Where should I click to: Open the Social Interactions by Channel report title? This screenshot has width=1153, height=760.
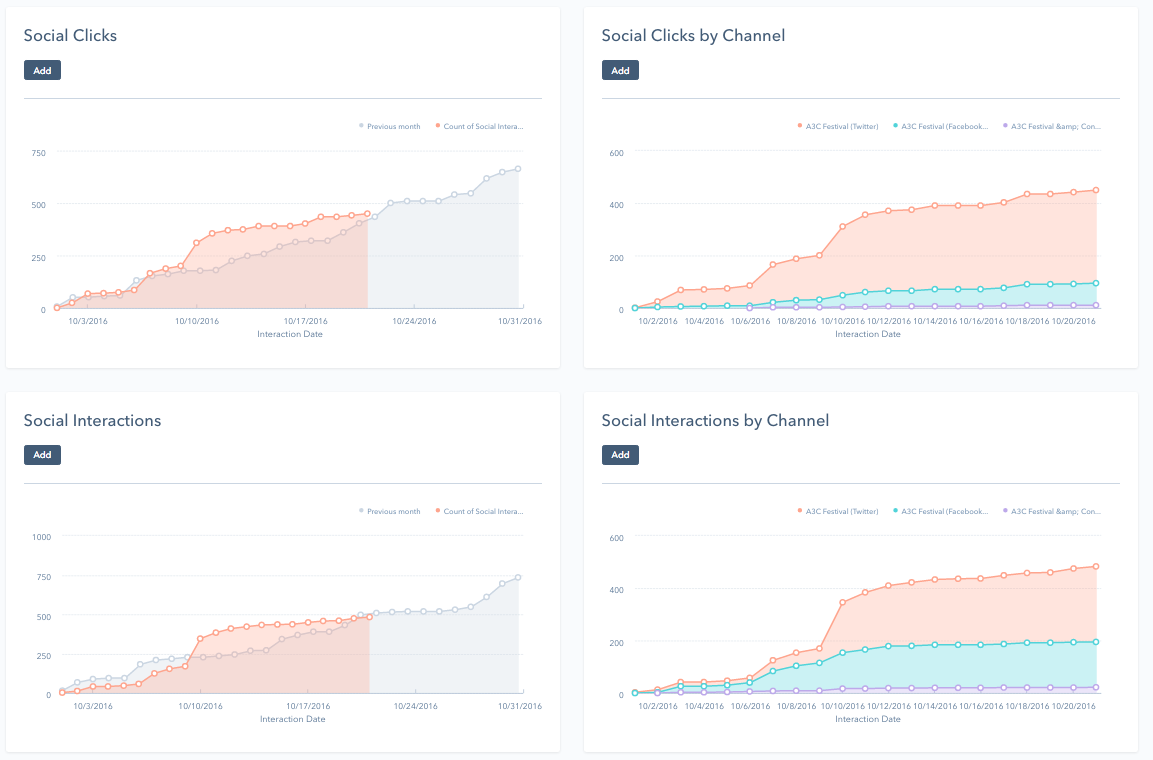click(715, 421)
